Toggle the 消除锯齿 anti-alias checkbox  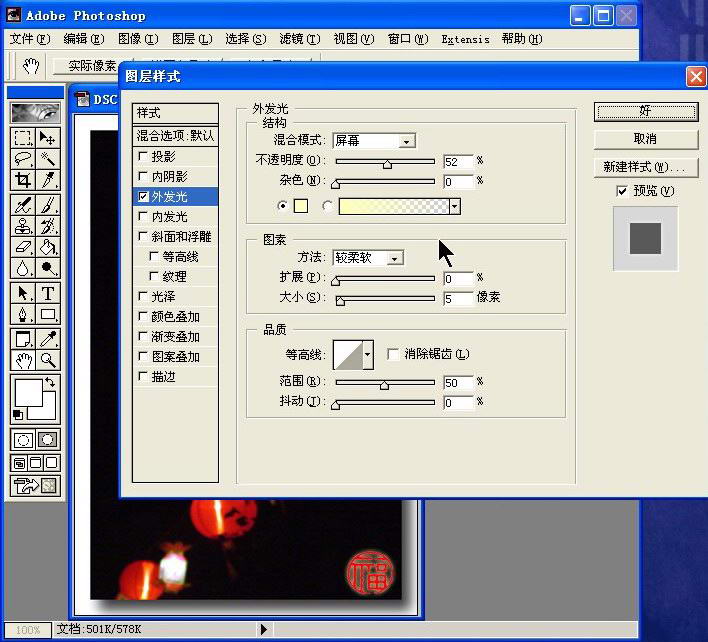pyautogui.click(x=393, y=354)
